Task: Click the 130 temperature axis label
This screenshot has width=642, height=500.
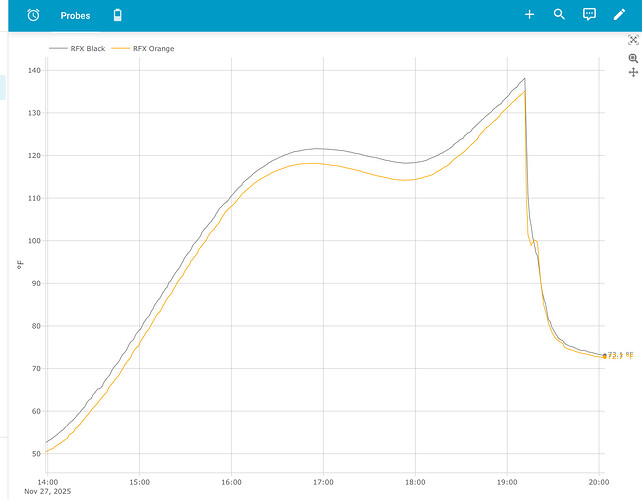Action: tap(34, 113)
